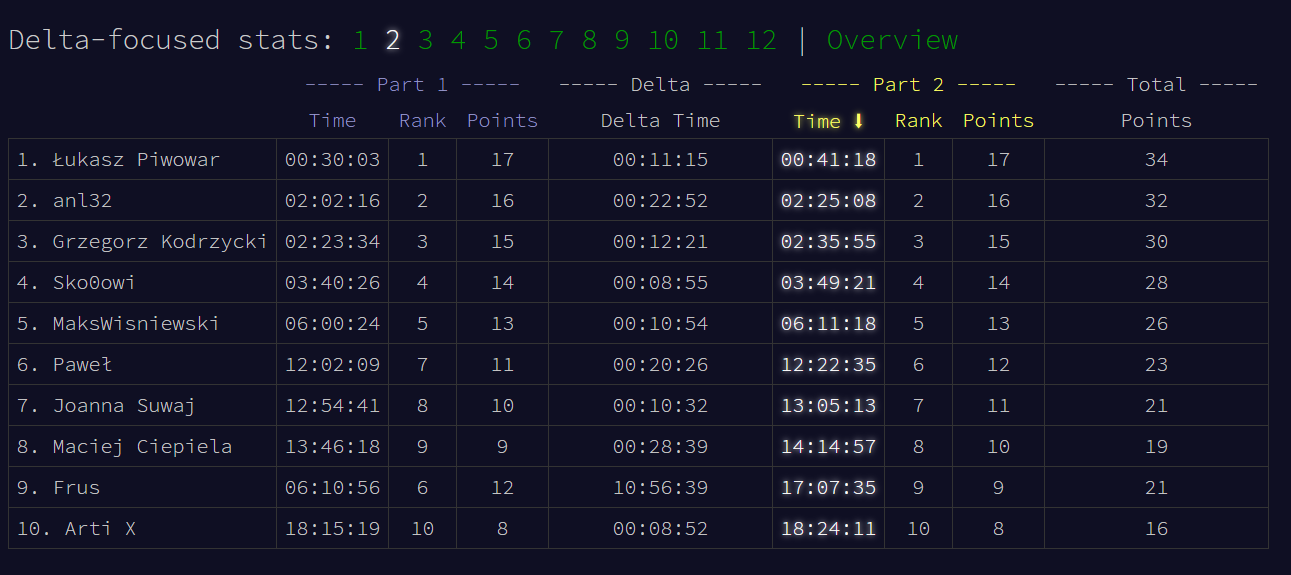The image size is (1291, 575).
Task: Sort by Part 1 Rank header
Action: tap(422, 121)
